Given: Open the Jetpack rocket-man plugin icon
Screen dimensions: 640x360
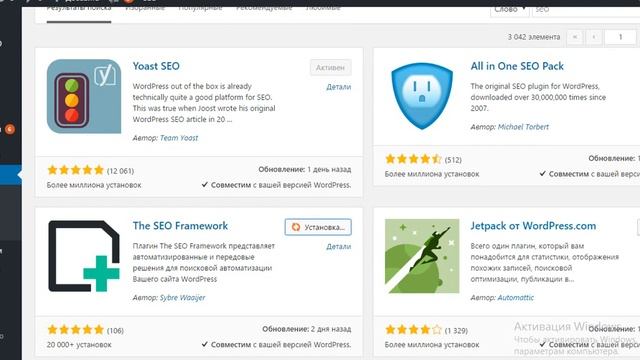Looking at the screenshot, I should pos(422,256).
